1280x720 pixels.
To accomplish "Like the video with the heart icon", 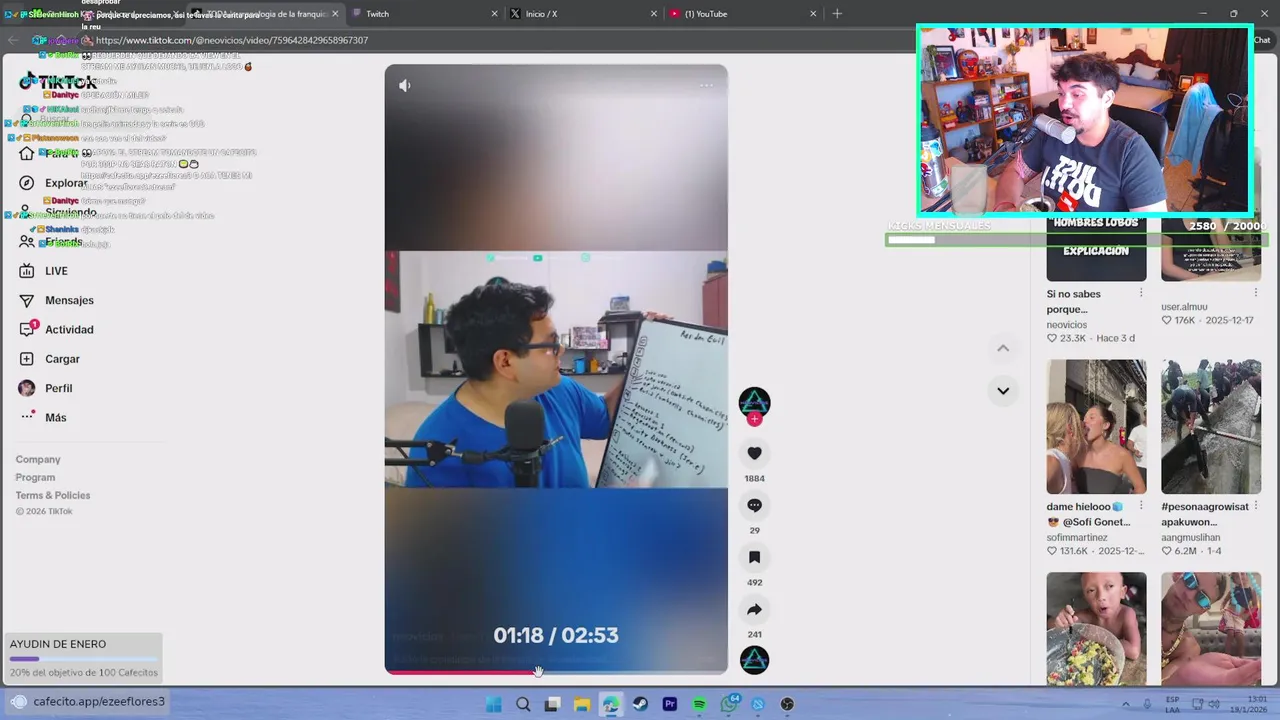I will 754,453.
